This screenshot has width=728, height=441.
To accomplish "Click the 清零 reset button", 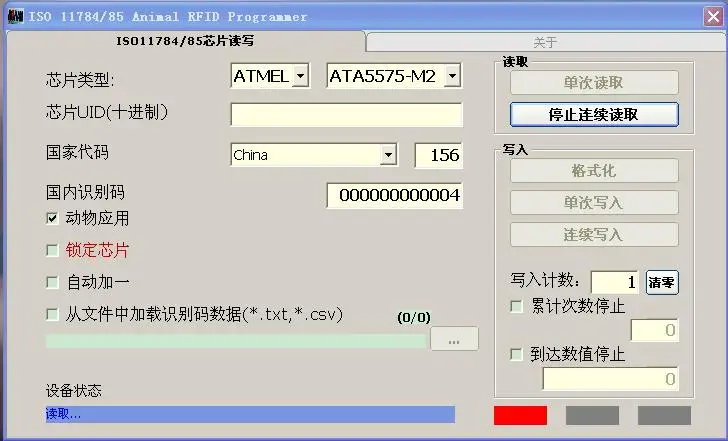I will pos(662,282).
